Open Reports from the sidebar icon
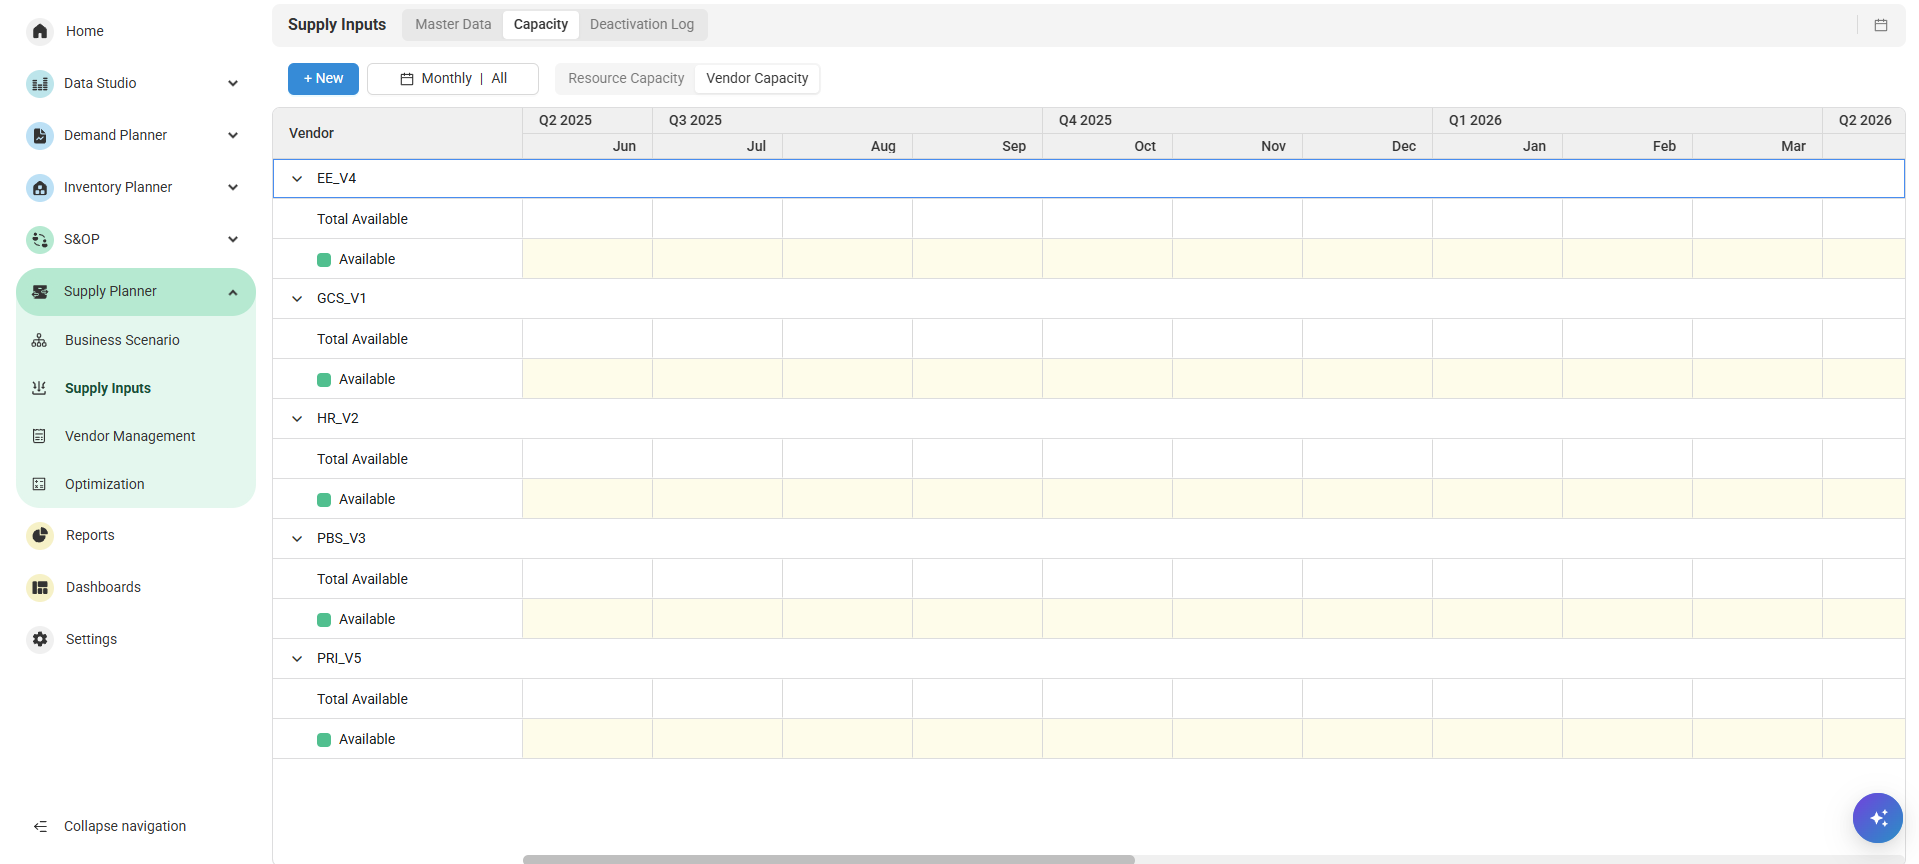1919x864 pixels. pyautogui.click(x=40, y=535)
